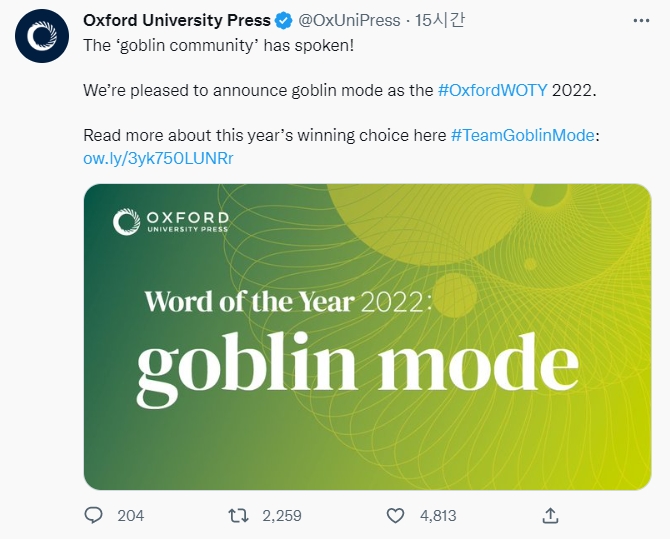Viewport: 670px width, 539px height.
Task: Click the 4,813 likes count
Action: point(438,515)
